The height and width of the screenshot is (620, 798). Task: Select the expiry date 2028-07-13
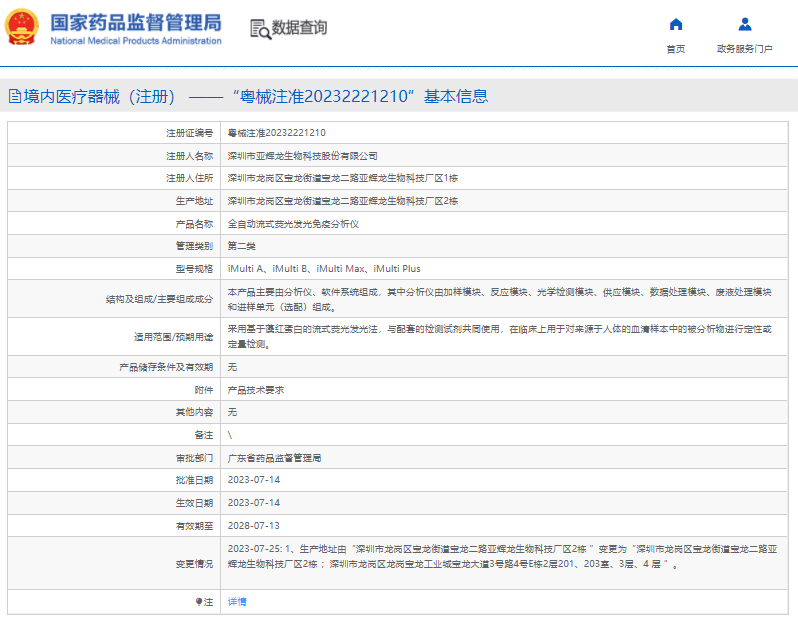pyautogui.click(x=253, y=526)
